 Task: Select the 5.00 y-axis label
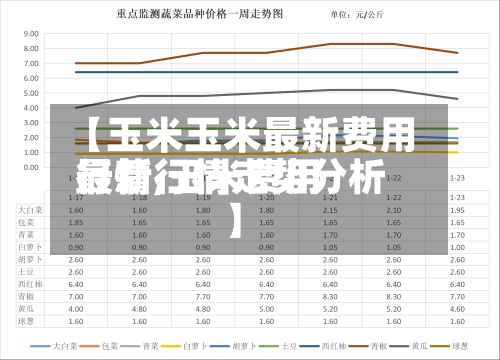click(x=31, y=93)
